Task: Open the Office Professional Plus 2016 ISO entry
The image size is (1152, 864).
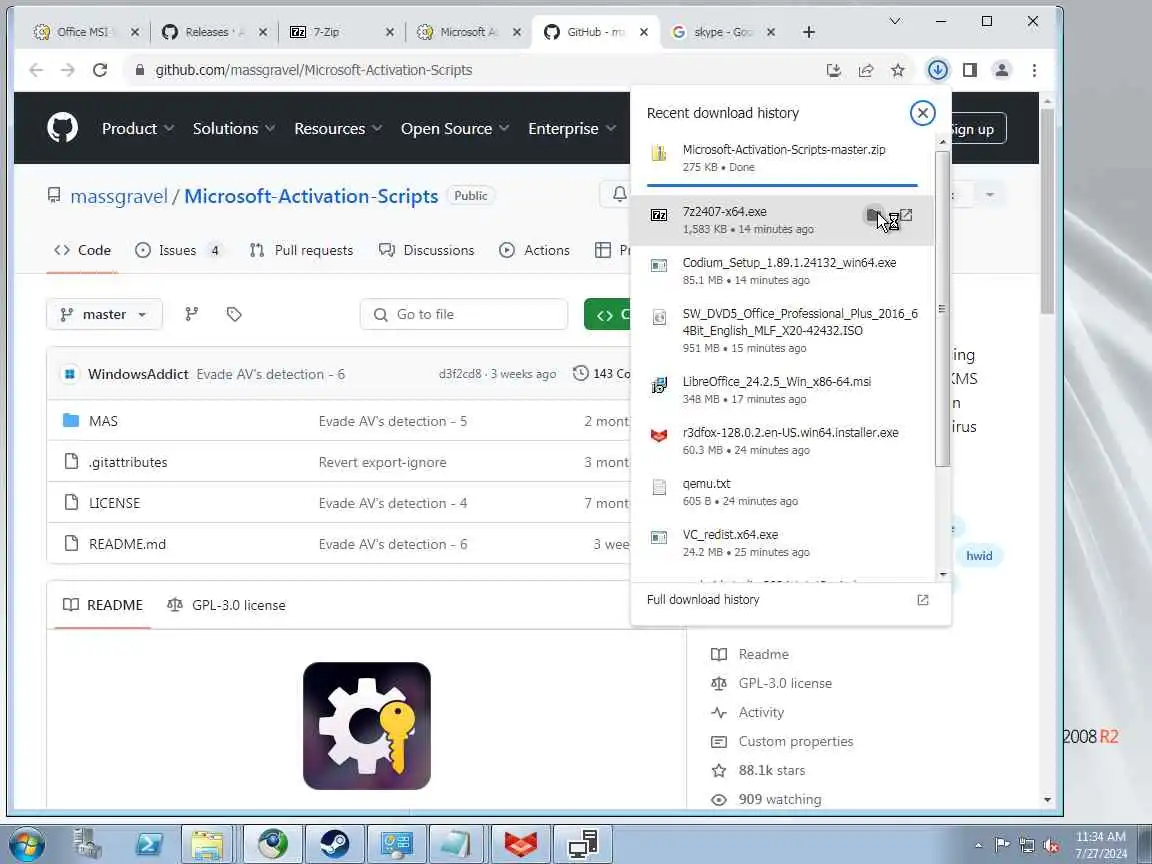Action: pyautogui.click(x=782, y=331)
